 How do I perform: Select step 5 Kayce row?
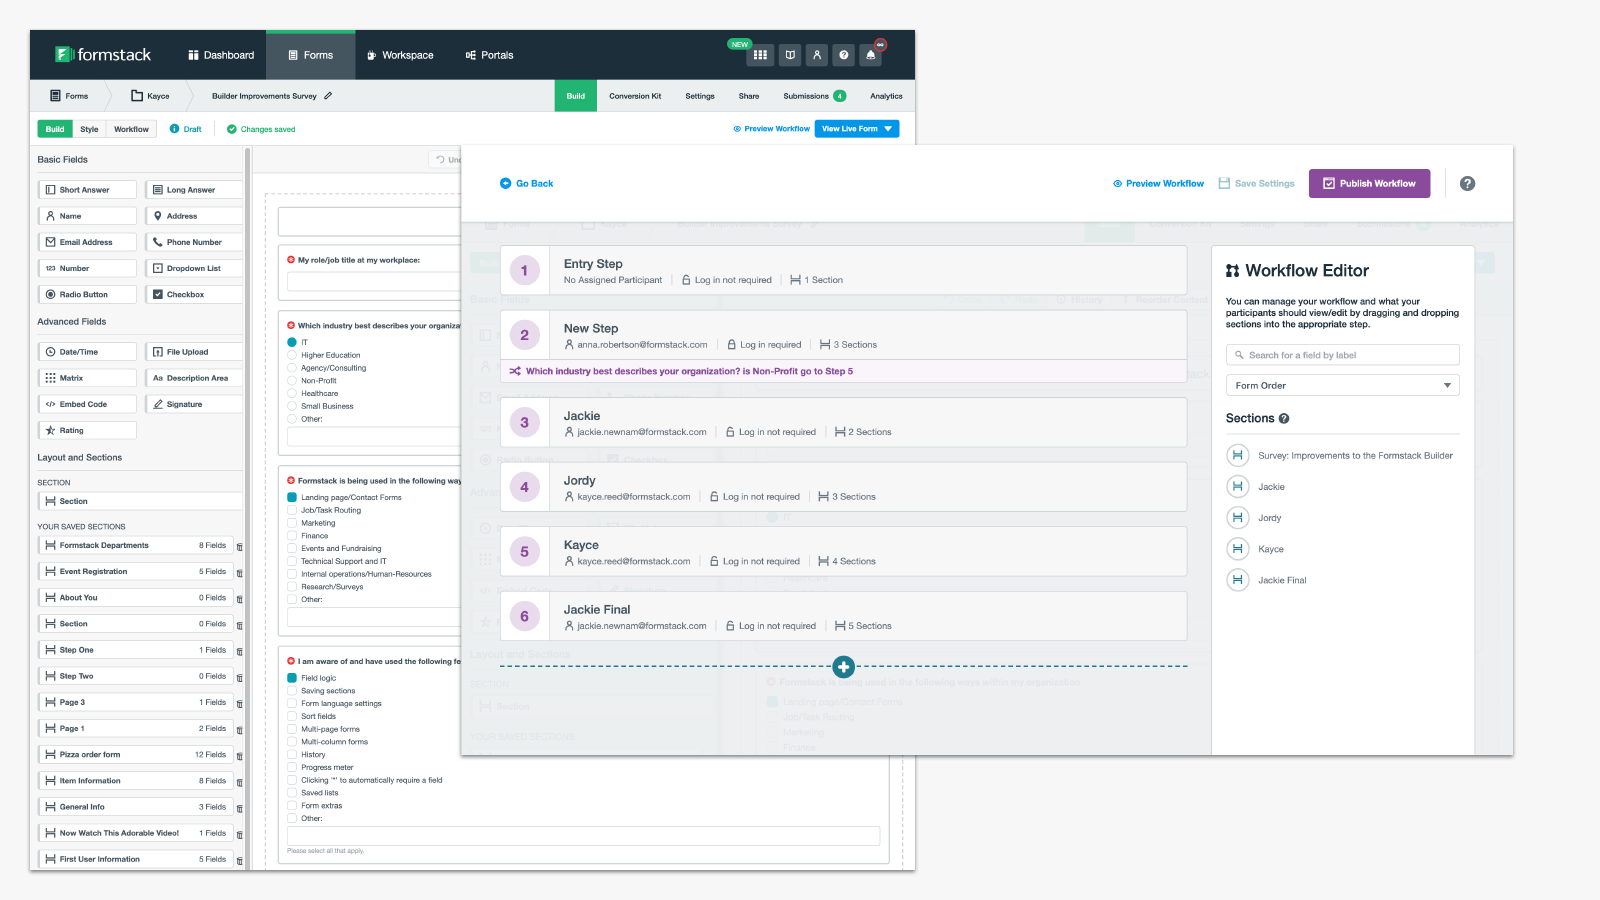click(843, 551)
